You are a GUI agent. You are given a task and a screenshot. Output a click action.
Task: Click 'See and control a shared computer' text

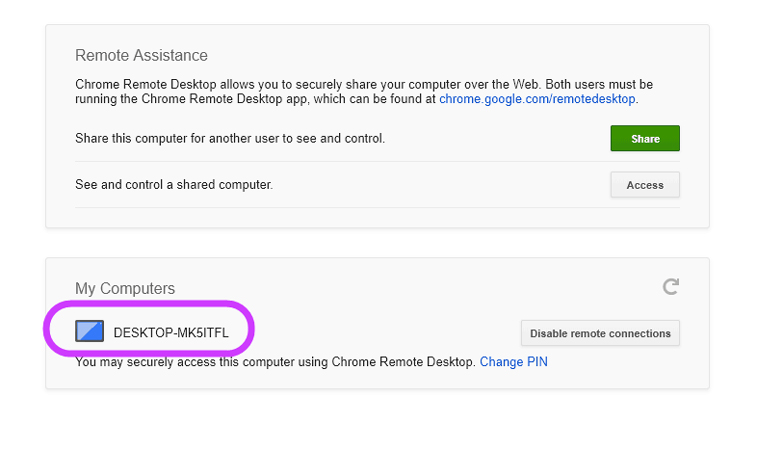click(x=174, y=185)
